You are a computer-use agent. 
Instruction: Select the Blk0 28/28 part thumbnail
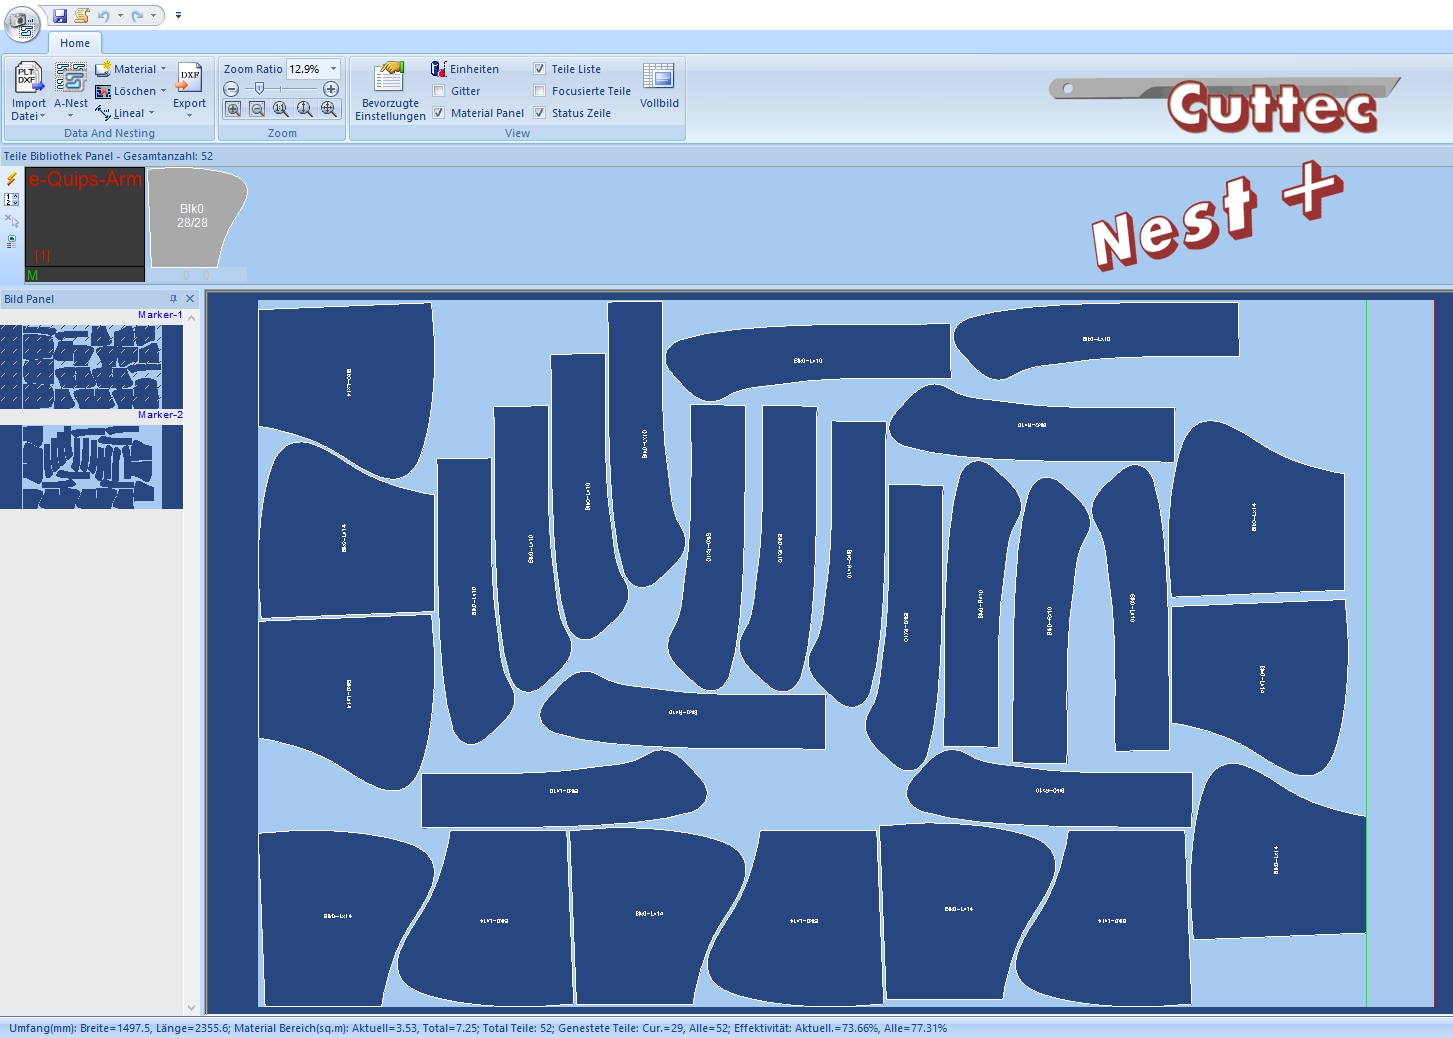[x=197, y=217]
